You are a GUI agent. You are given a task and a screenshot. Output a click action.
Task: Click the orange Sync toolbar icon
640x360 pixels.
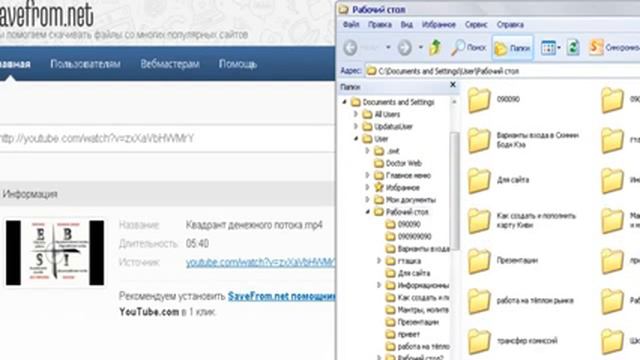tap(596, 47)
